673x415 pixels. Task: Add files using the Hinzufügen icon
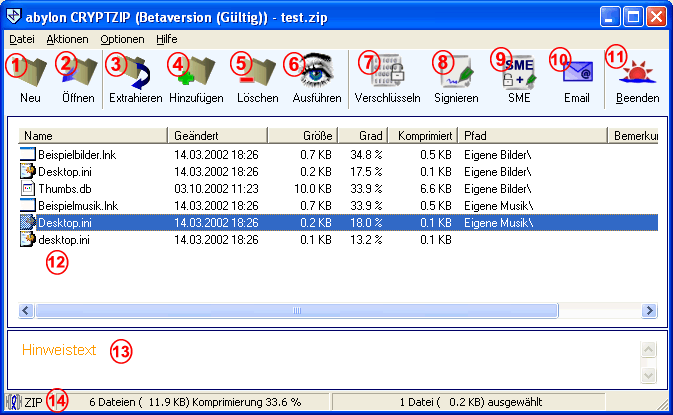[197, 72]
